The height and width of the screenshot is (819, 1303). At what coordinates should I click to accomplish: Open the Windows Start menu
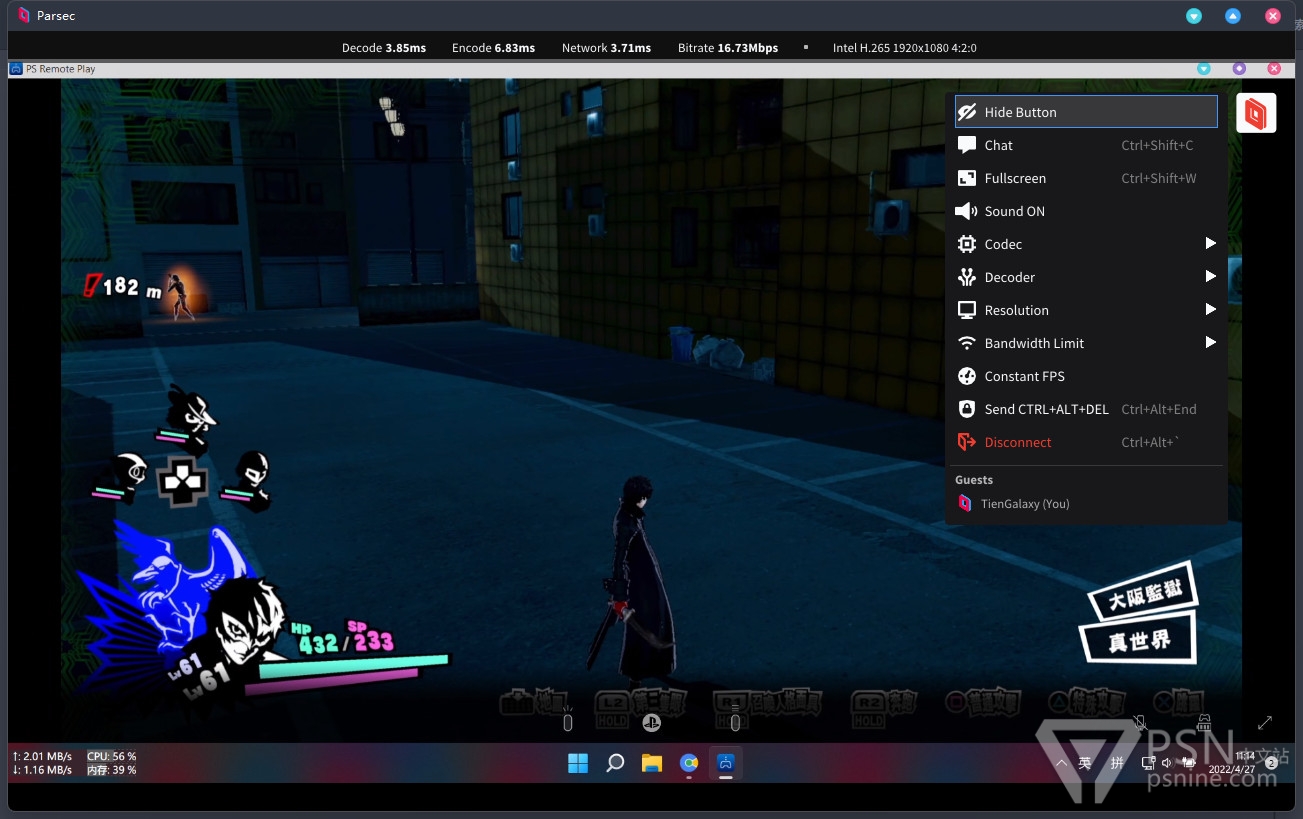point(578,763)
